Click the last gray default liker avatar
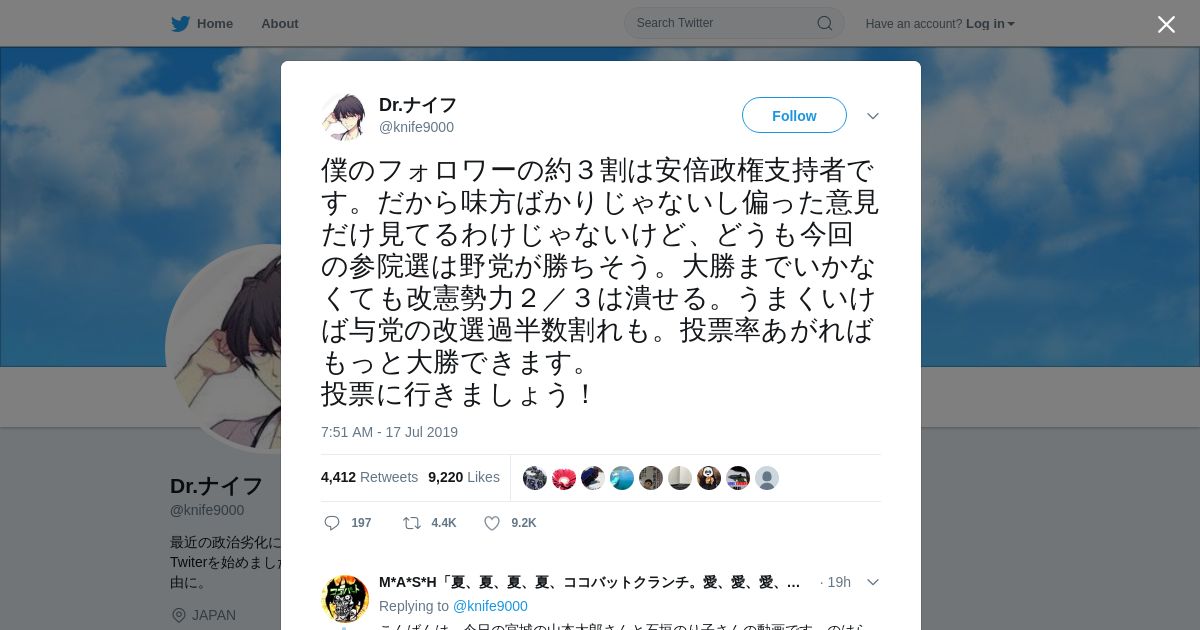Viewport: 1200px width, 630px height. click(767, 478)
